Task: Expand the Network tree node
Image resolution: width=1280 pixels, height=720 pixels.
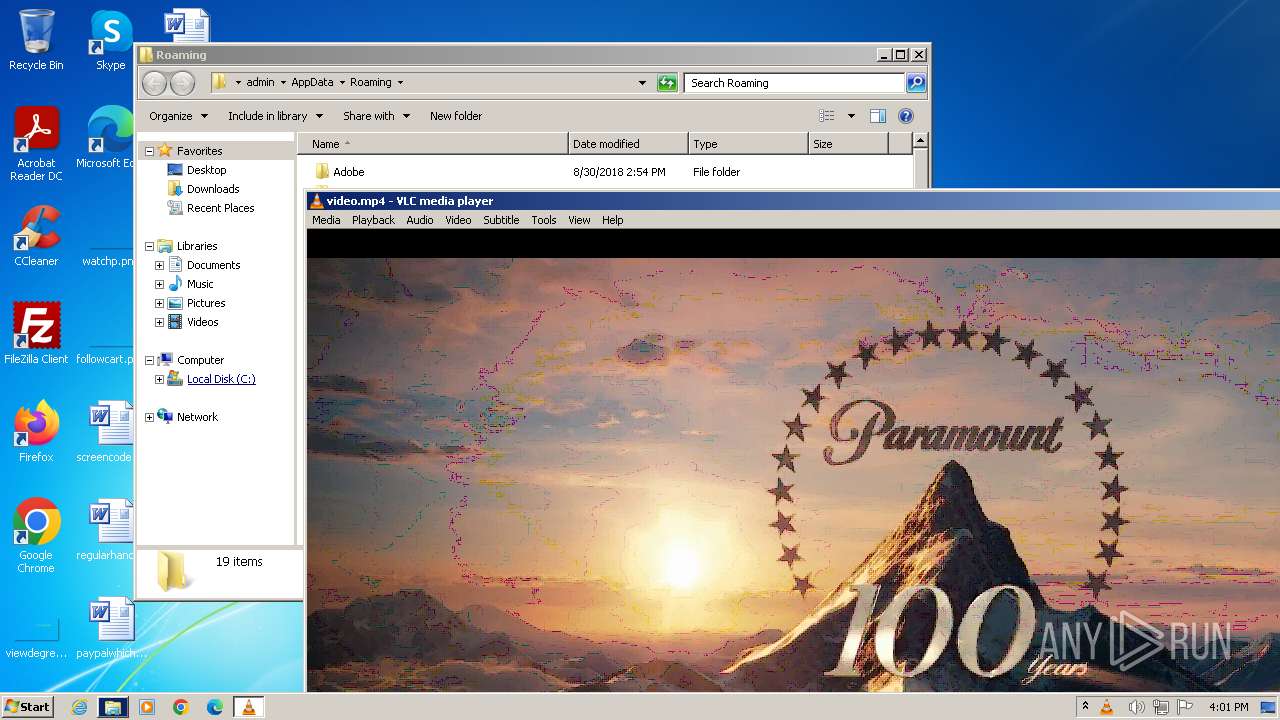Action: [x=149, y=417]
